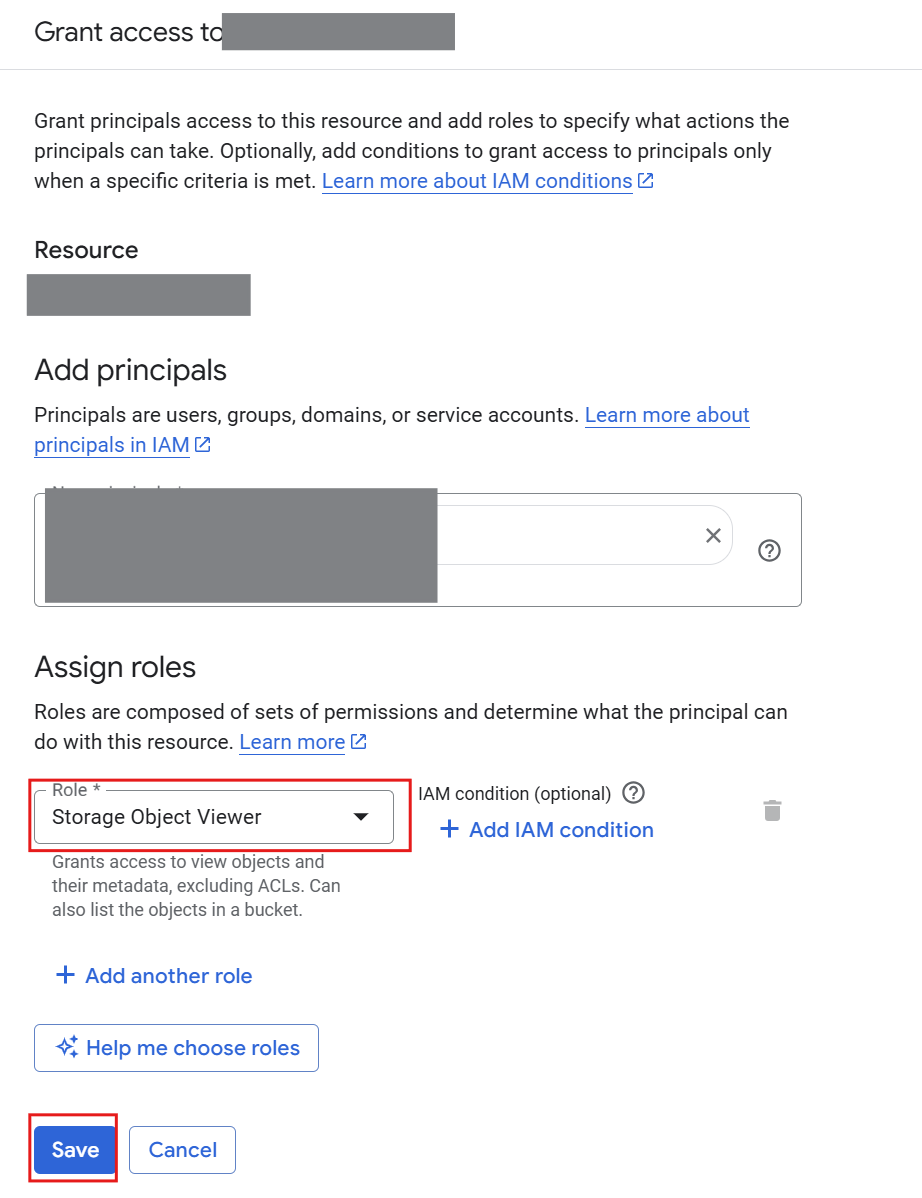Click the sparkle icon on Help me choose roles
922x1198 pixels.
(67, 1047)
